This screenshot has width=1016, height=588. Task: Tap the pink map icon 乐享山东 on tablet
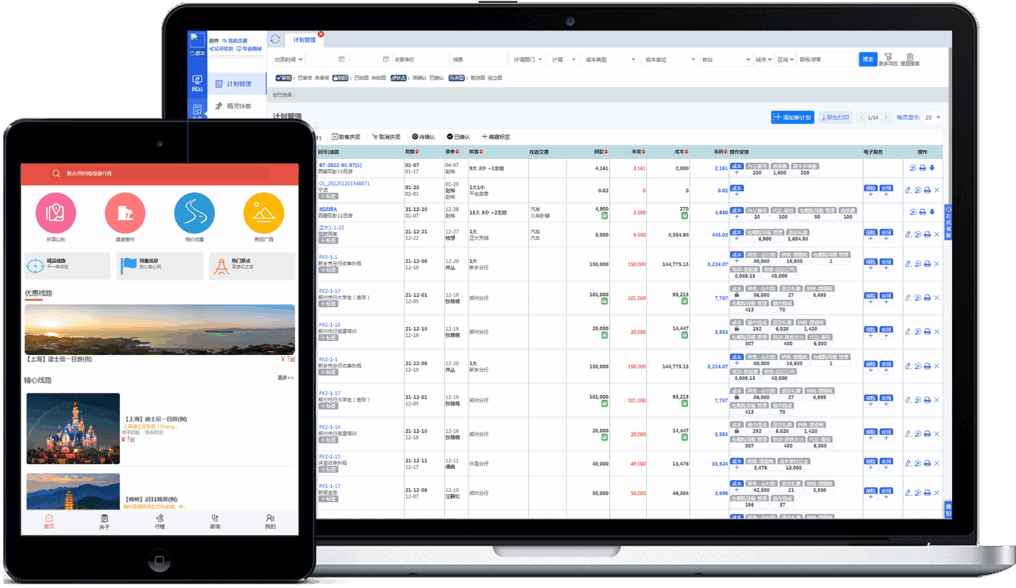(56, 213)
